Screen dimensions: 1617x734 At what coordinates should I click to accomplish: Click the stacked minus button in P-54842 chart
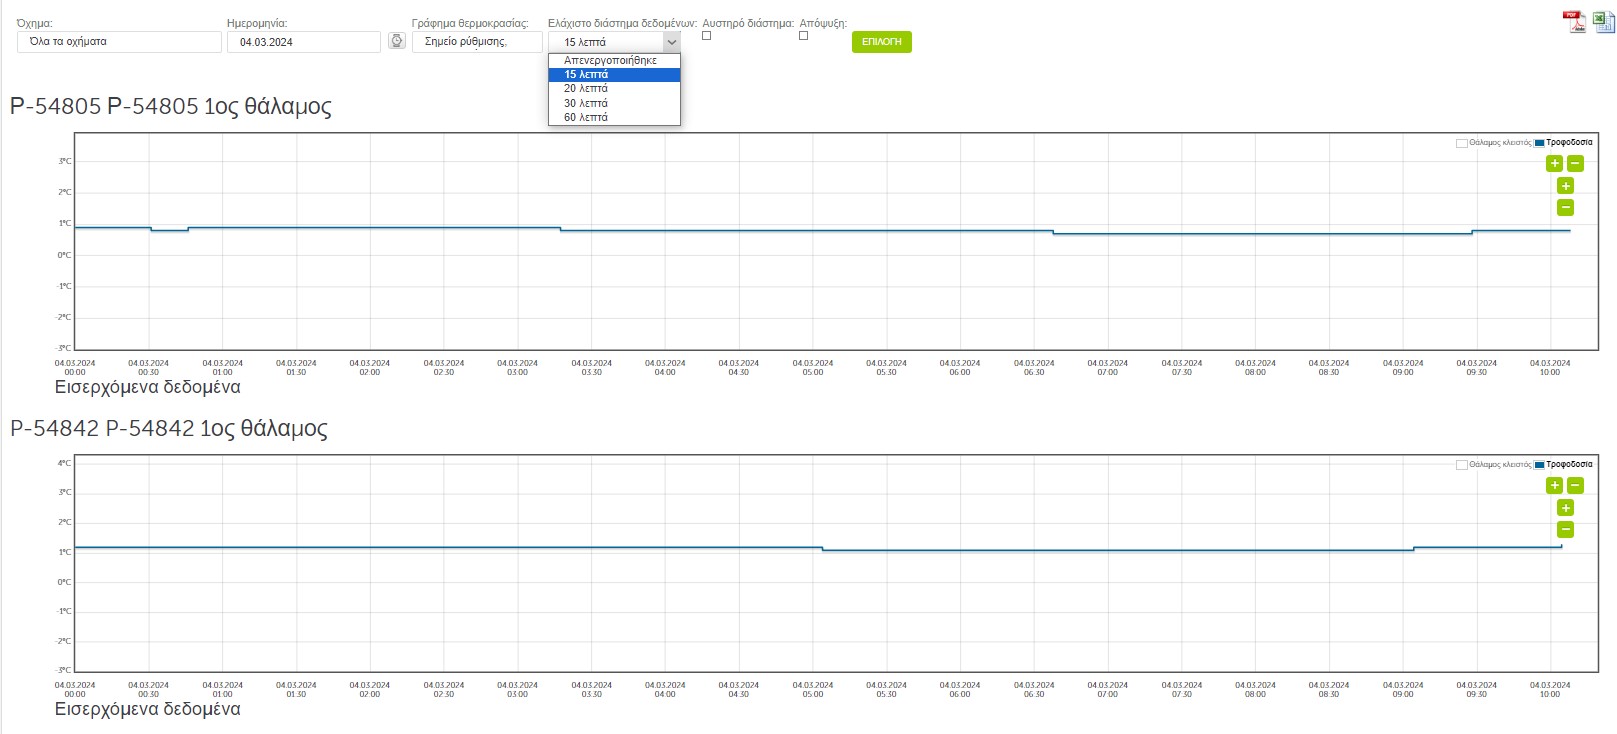tap(1566, 529)
